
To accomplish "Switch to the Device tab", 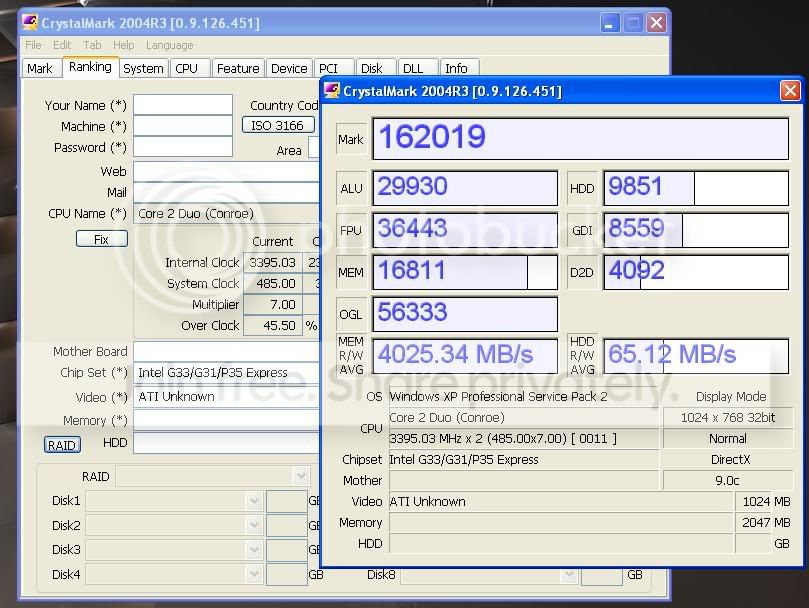I will pos(289,68).
